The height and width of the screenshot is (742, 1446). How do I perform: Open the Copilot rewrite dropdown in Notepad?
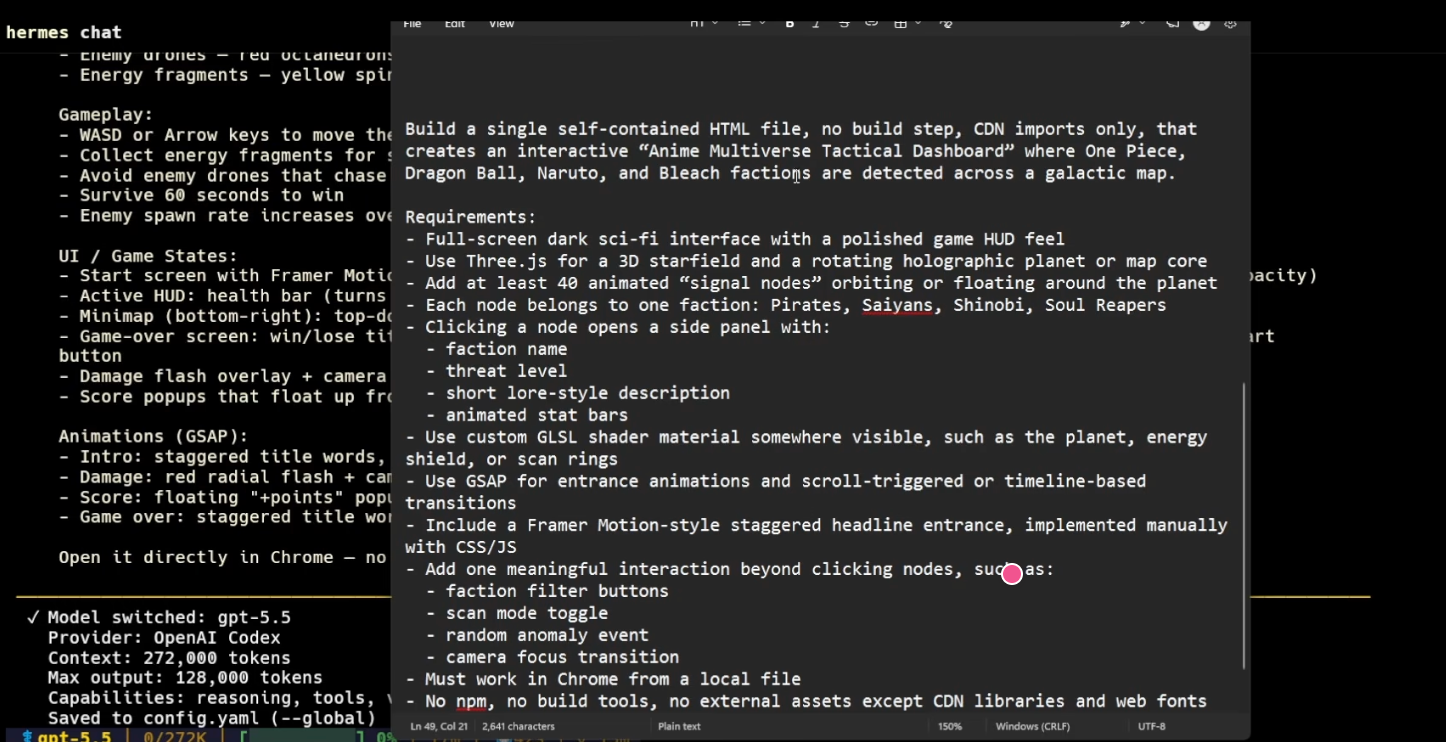[1132, 24]
